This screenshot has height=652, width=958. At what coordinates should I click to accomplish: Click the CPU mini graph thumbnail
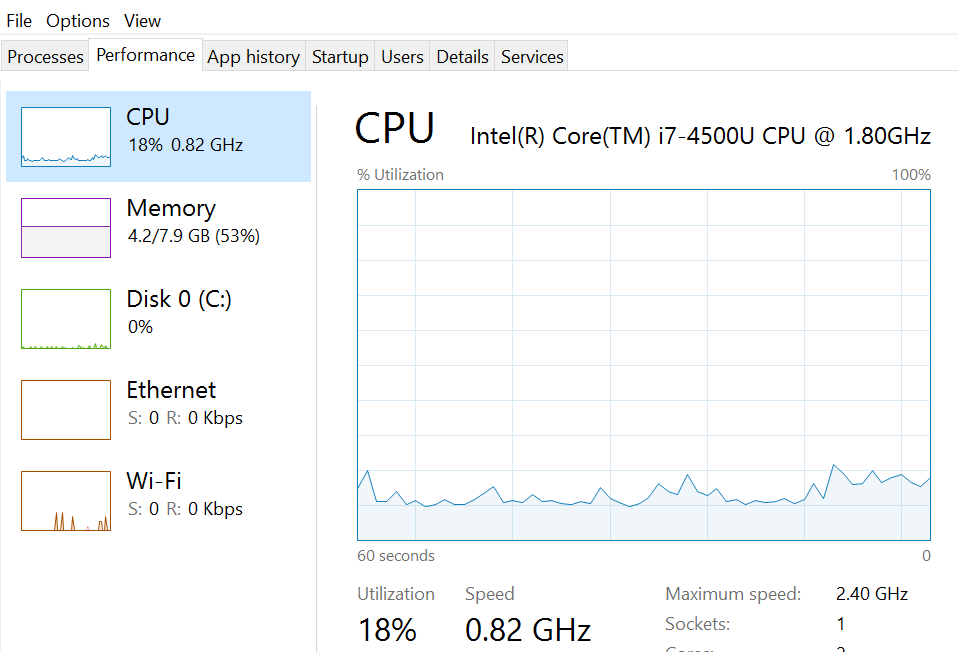[66, 136]
